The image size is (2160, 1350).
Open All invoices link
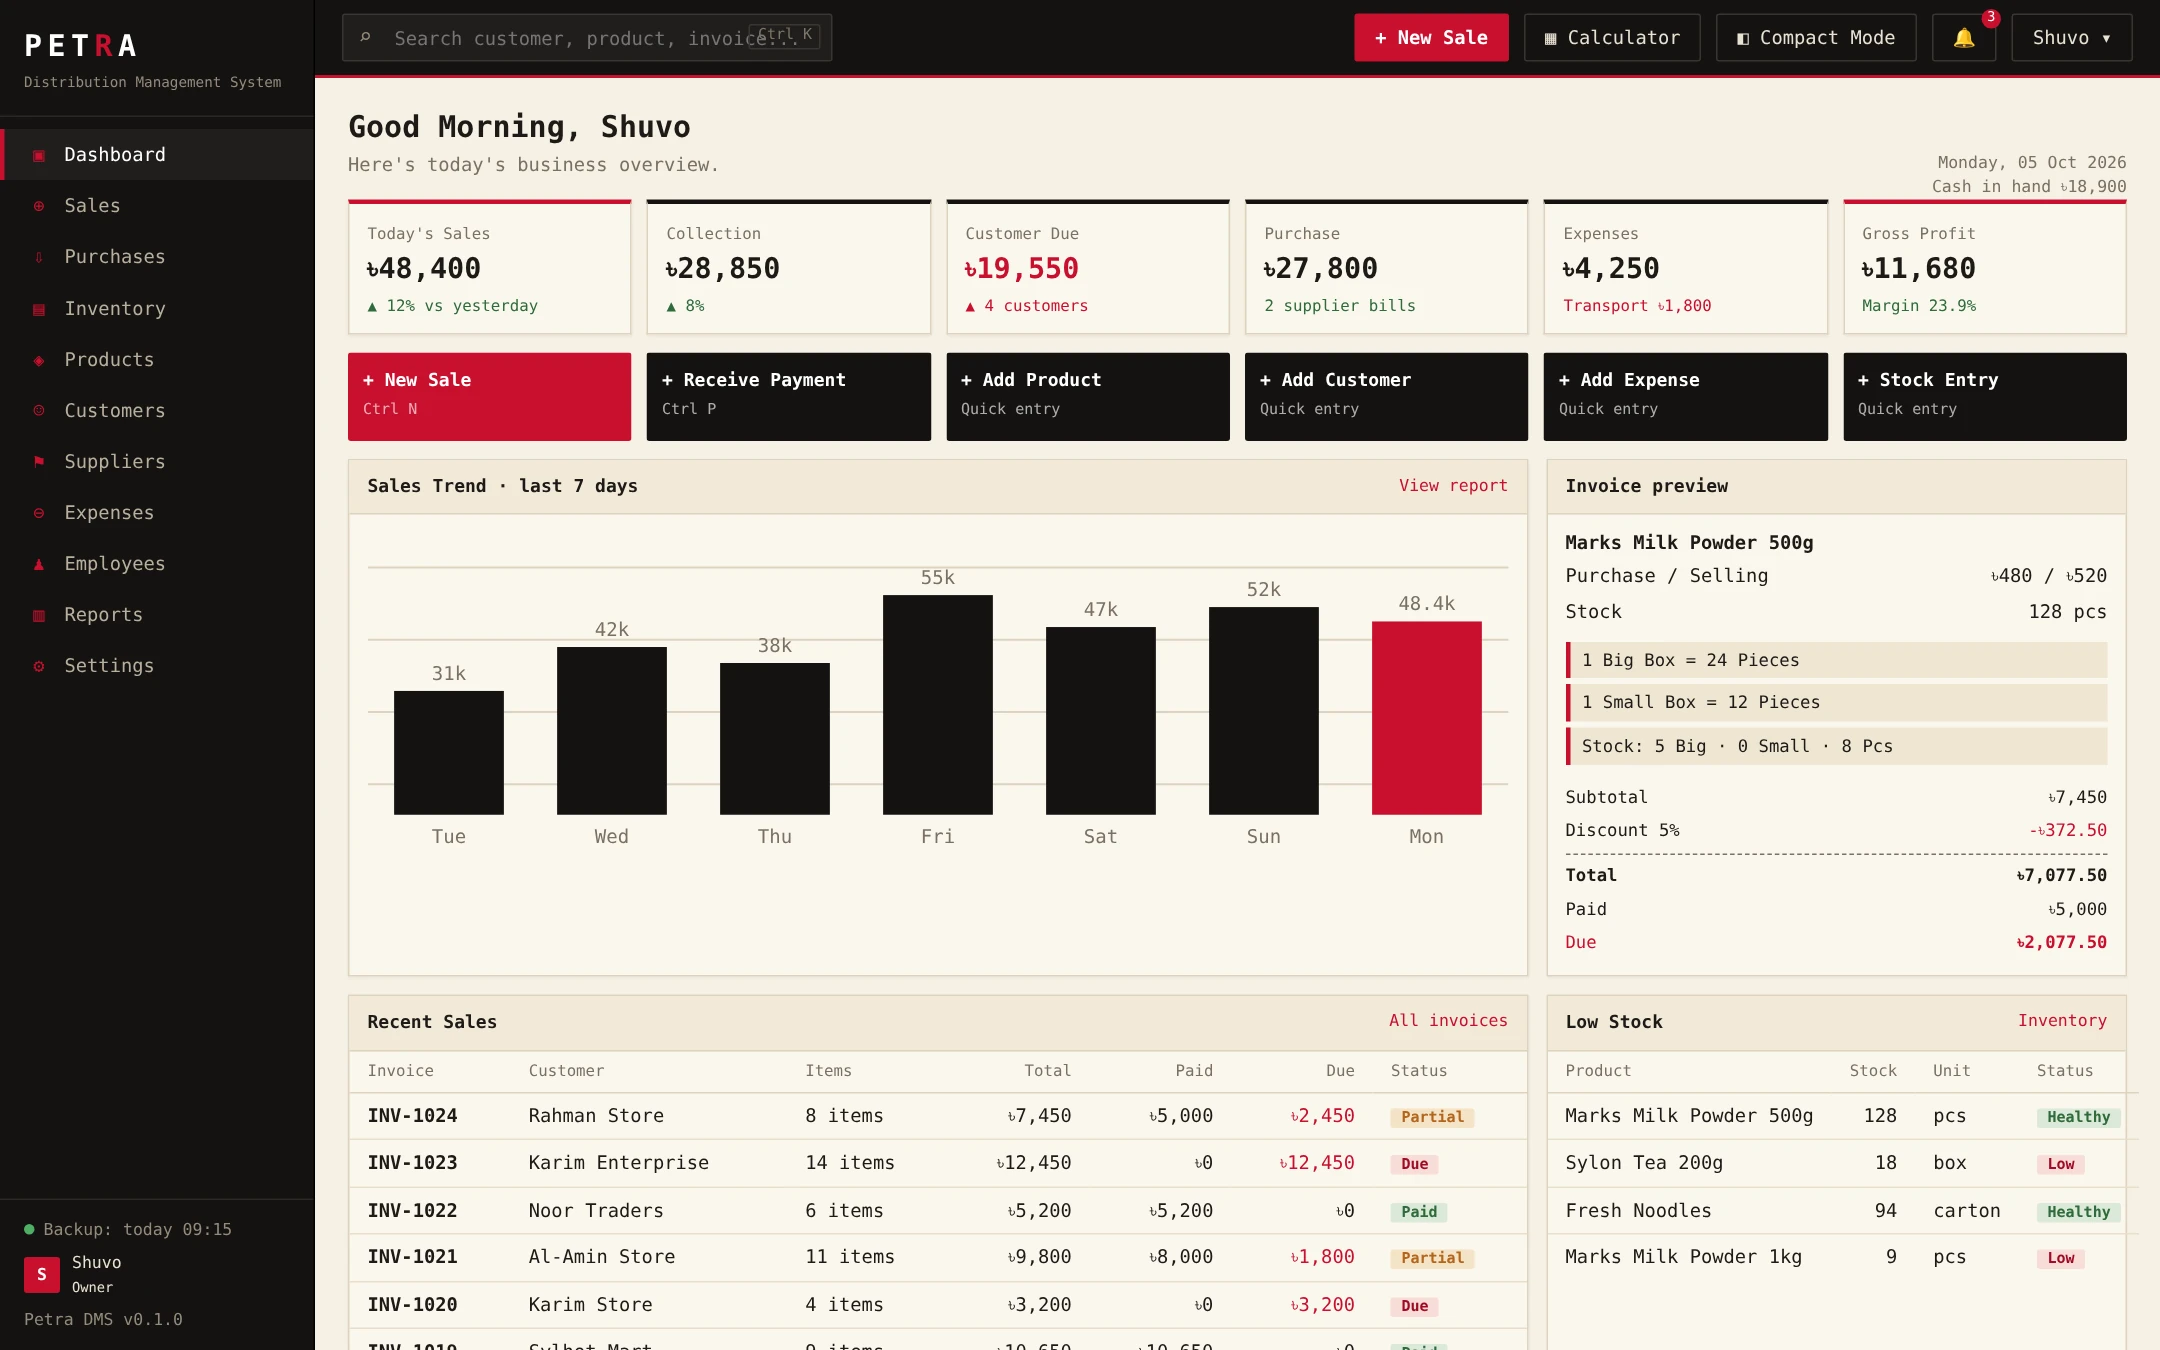(1448, 1021)
